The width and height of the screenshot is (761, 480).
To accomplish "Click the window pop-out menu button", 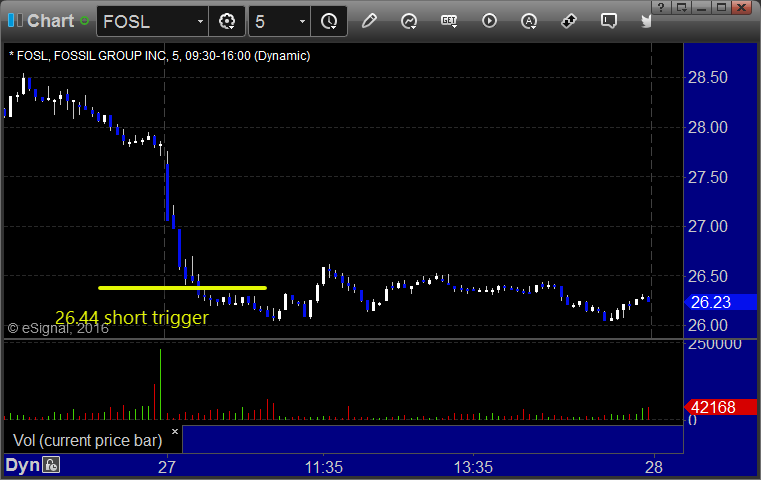I will (681, 7).
